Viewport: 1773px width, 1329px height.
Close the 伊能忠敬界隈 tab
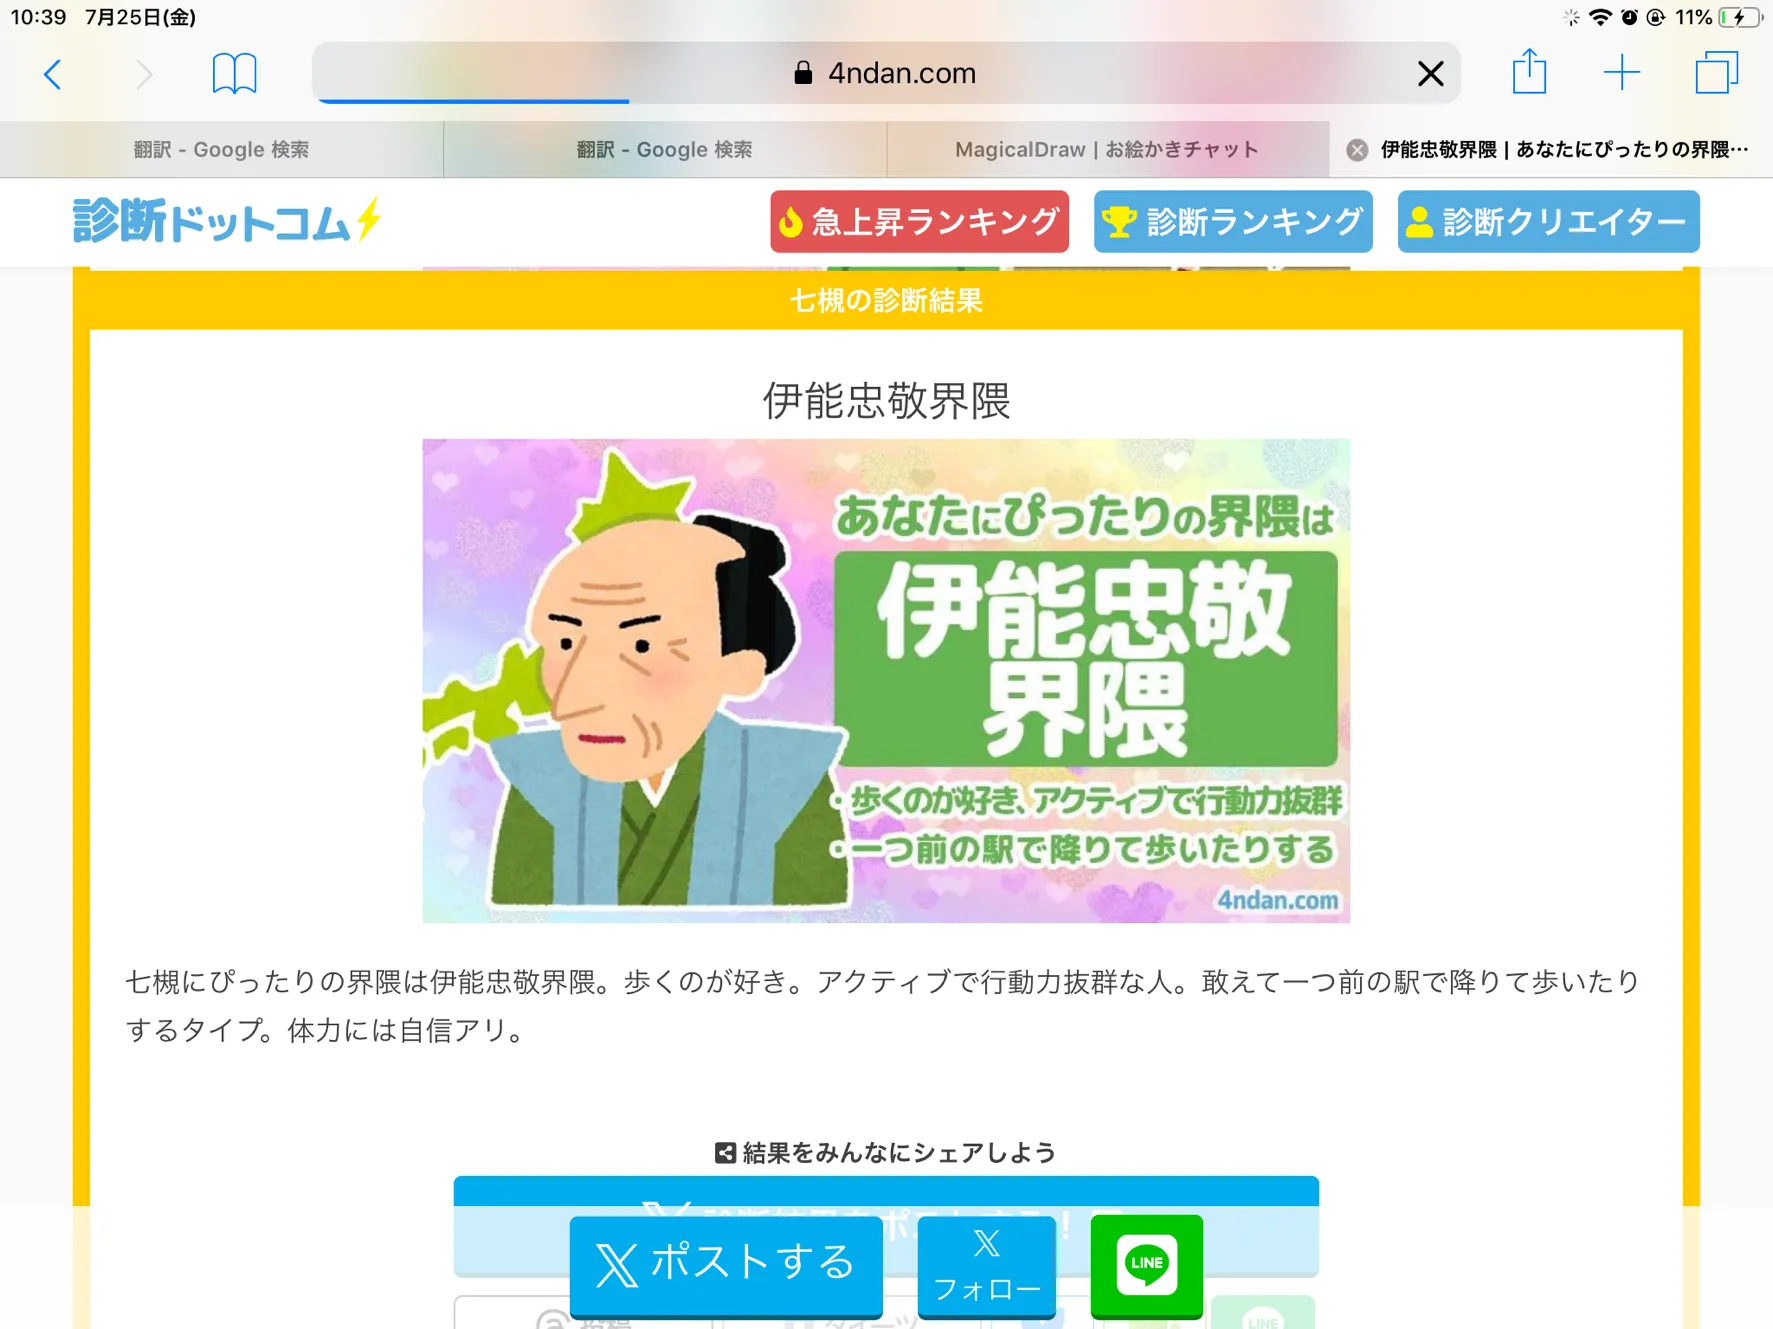[x=1357, y=150]
